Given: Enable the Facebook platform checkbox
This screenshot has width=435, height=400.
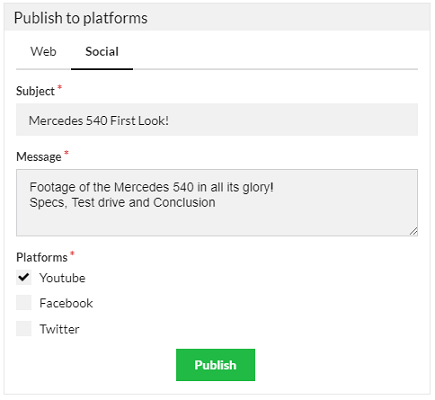Looking at the screenshot, I should click(24, 303).
